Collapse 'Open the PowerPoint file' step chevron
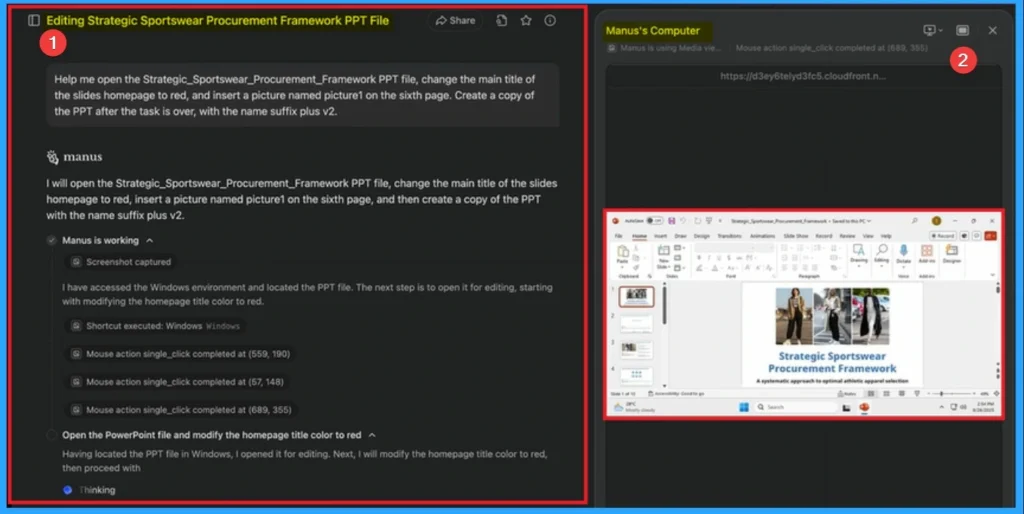The image size is (1024, 514). click(x=372, y=435)
